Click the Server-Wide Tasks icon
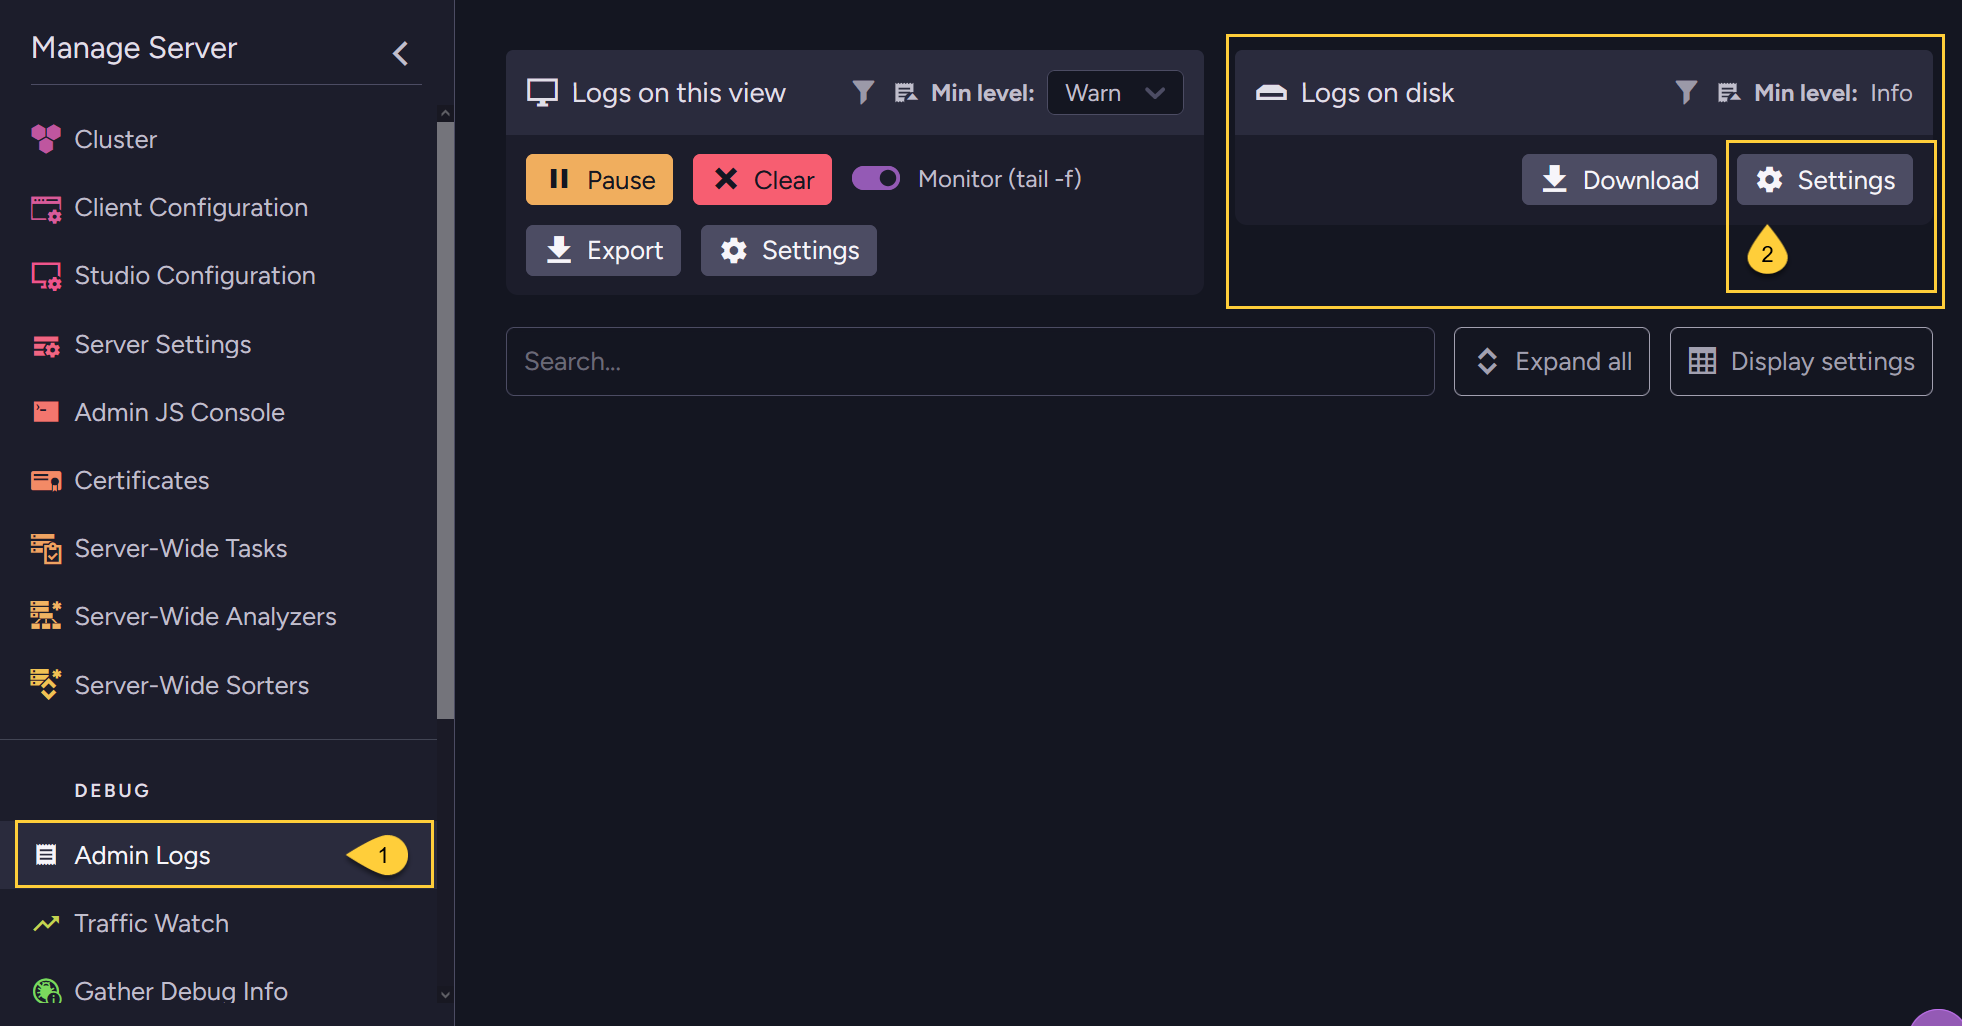Screen dimensions: 1962x1026 [46, 548]
